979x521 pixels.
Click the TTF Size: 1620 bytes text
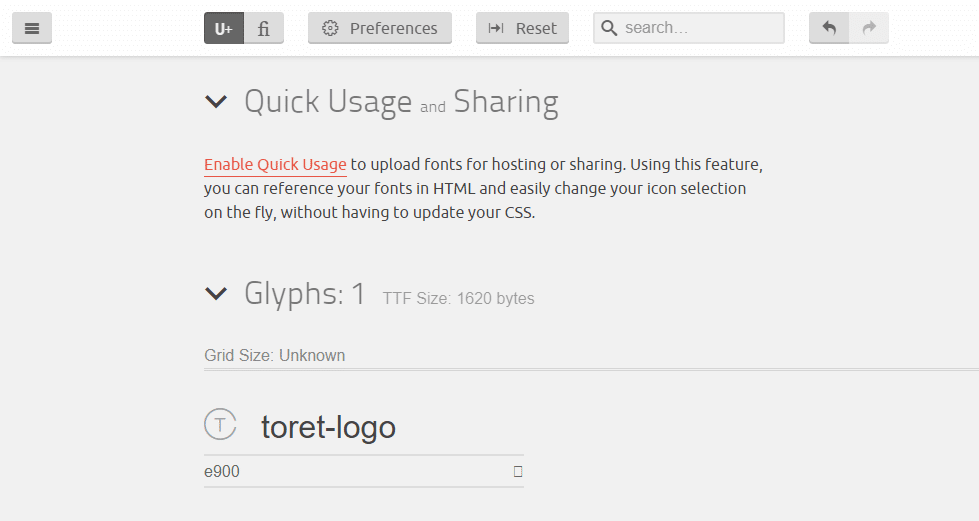(458, 299)
